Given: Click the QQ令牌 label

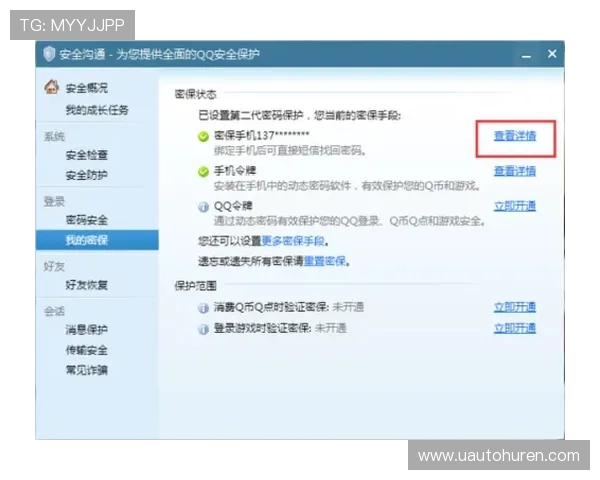Looking at the screenshot, I should [x=233, y=206].
